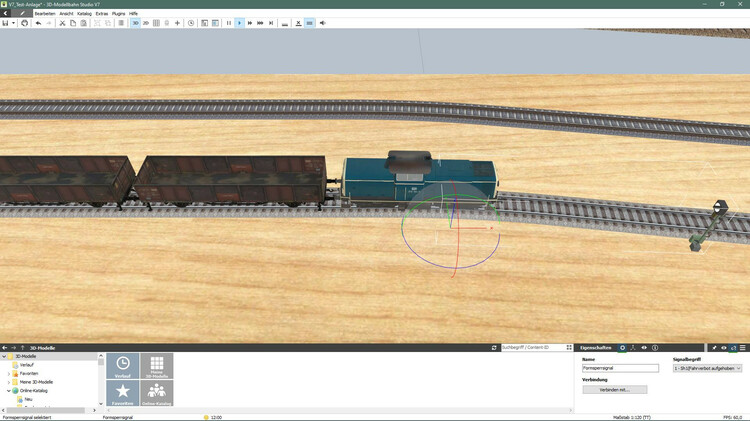Click the pencil edit mode icon
The image size is (750, 421).
point(22,13)
